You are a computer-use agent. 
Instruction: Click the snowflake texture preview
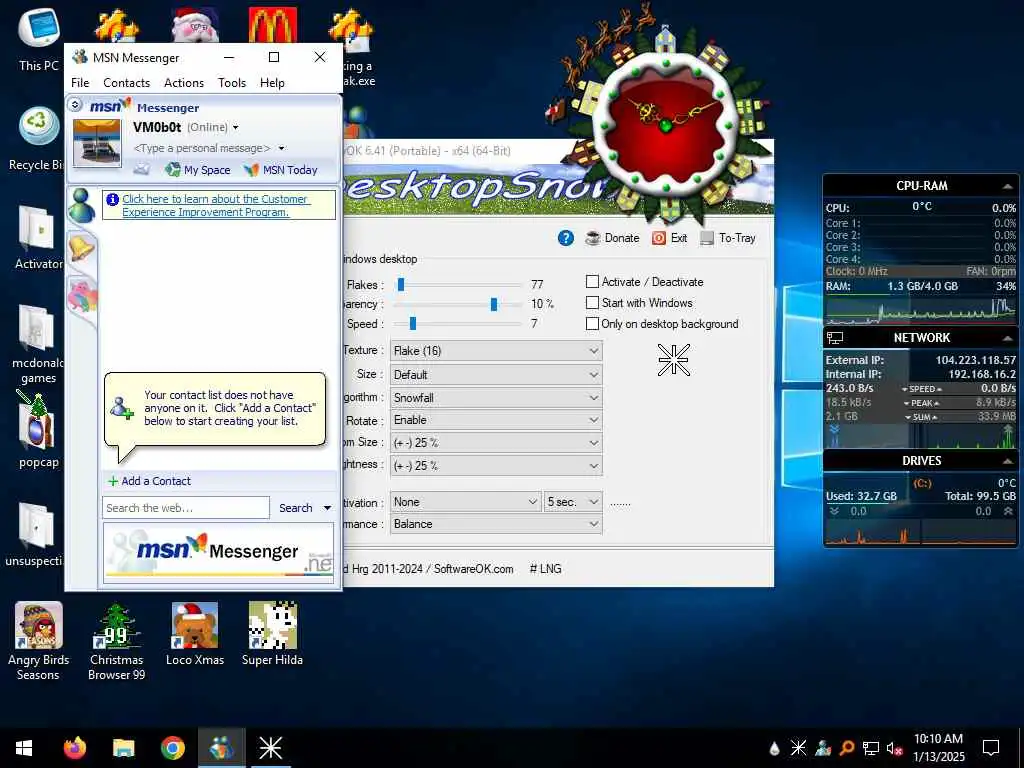pos(673,360)
